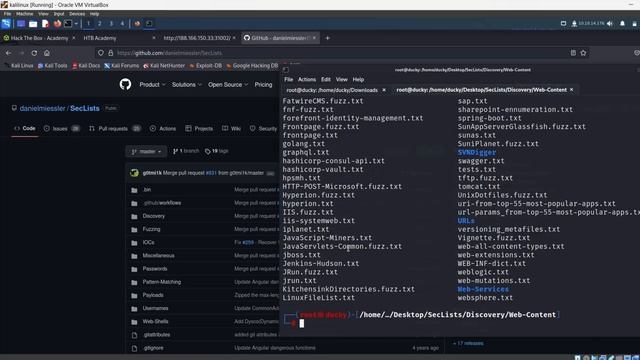Click the GitHub Octocat logo
Screen dimensions: 640x360
coord(125,84)
